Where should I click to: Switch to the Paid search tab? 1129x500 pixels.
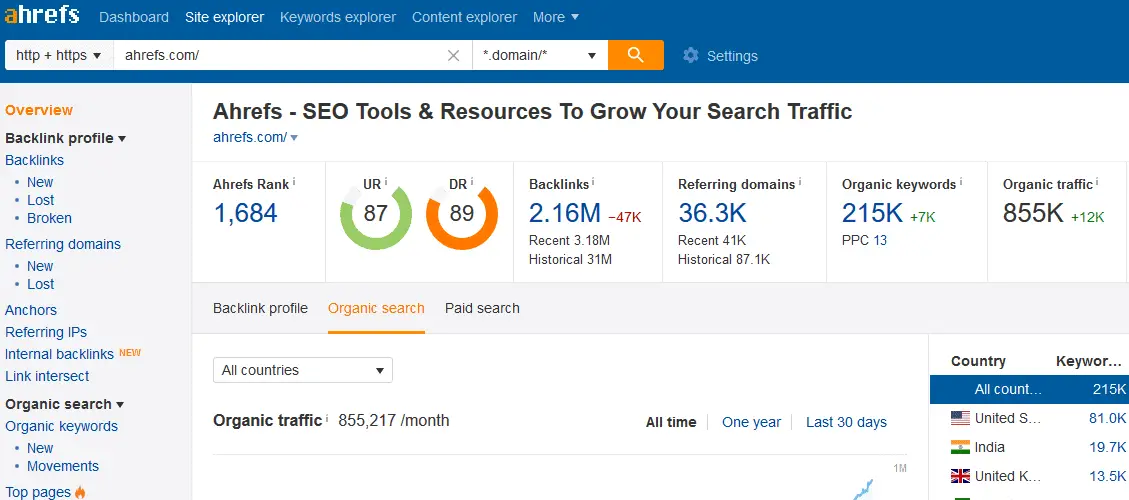[x=482, y=308]
